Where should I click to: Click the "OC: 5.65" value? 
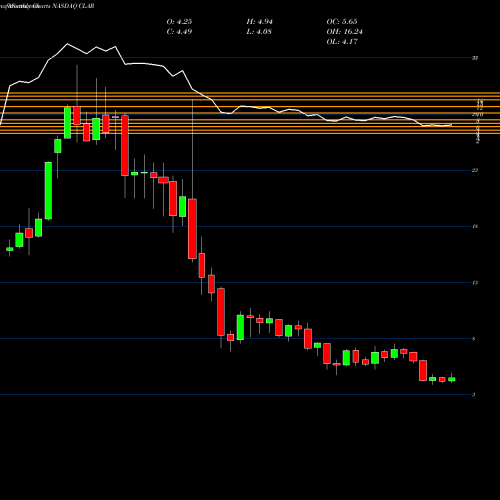(x=342, y=22)
